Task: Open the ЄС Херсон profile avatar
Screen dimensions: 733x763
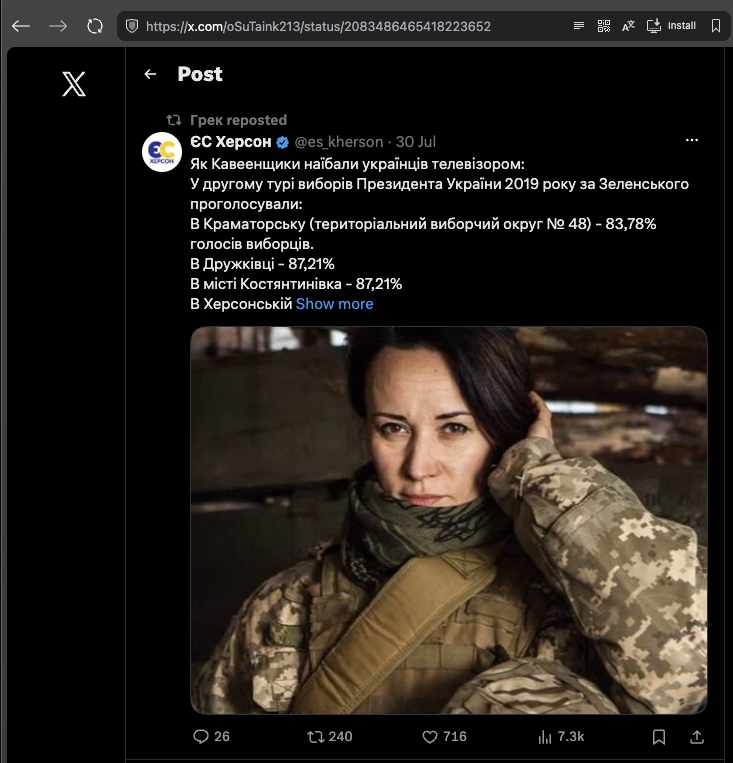Action: (x=162, y=152)
